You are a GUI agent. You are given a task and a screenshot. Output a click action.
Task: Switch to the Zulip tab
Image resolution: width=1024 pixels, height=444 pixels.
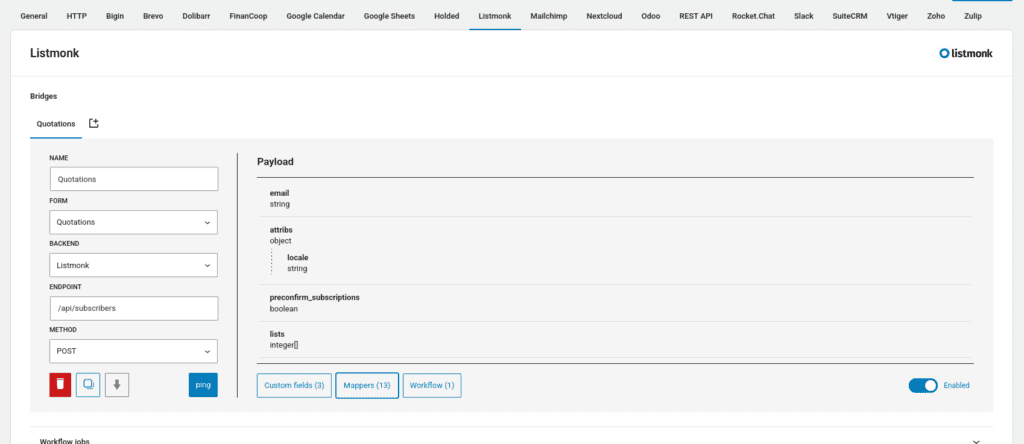click(x=972, y=16)
